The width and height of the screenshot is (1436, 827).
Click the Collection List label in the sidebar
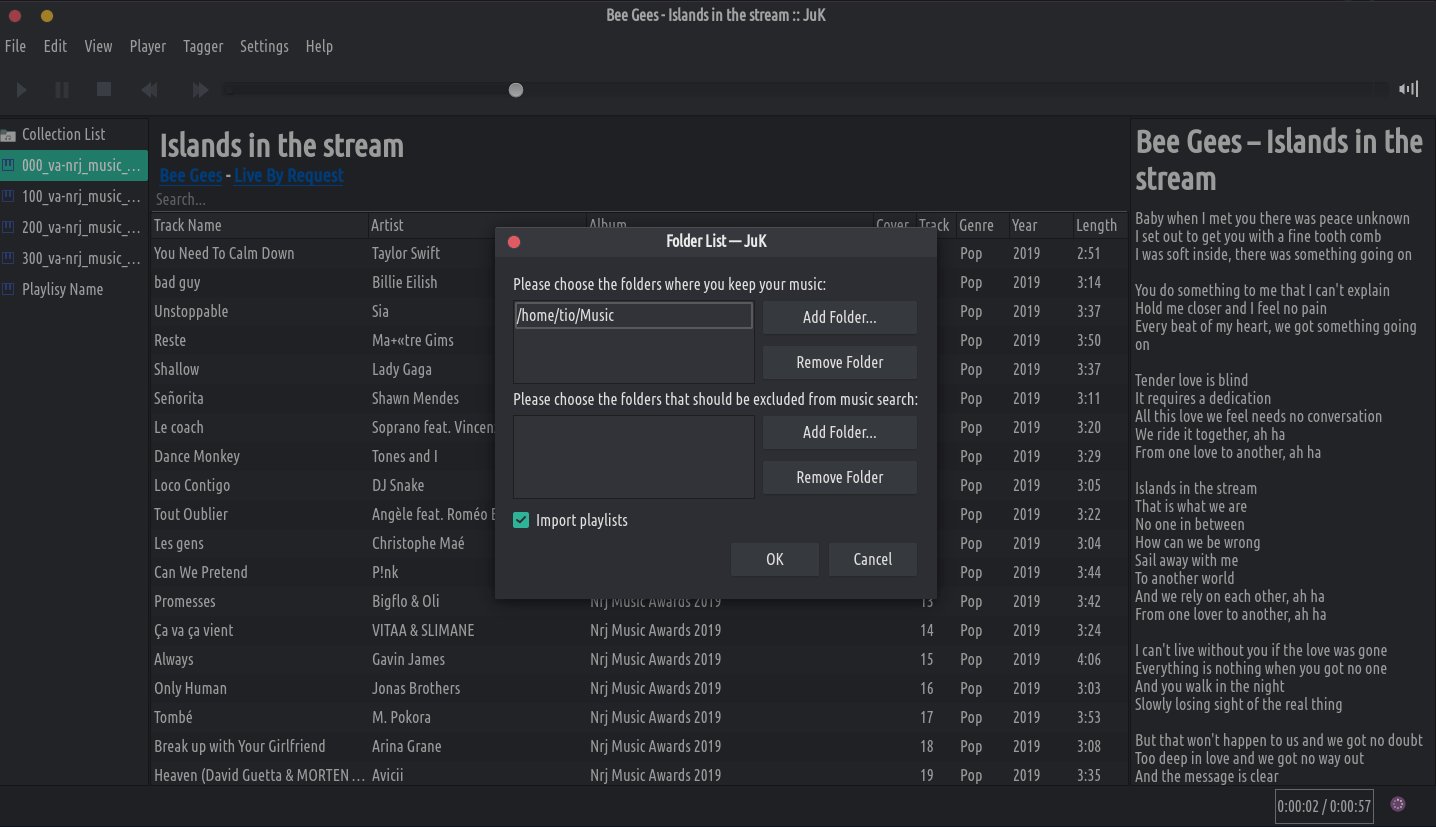64,134
